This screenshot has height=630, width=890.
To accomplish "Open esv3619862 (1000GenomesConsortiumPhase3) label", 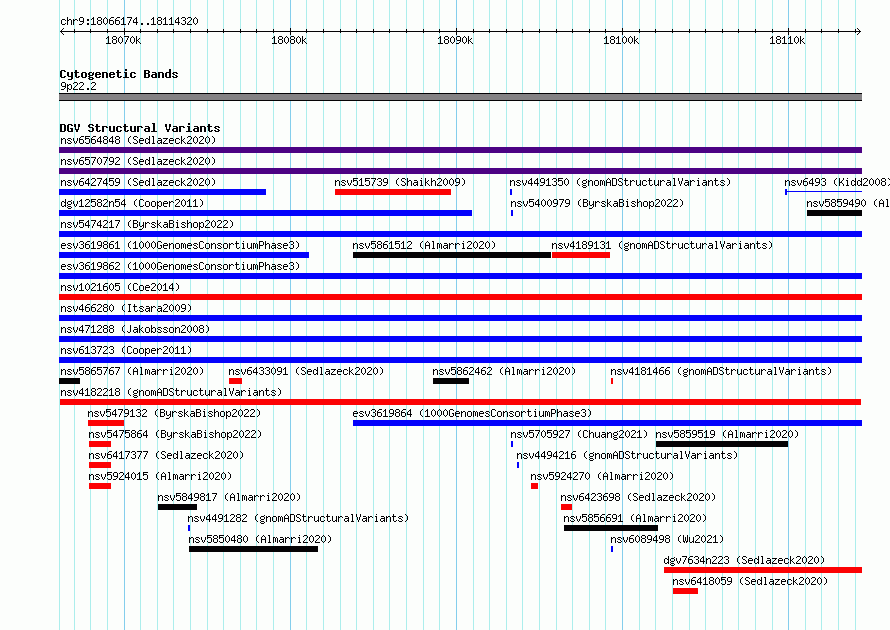I will coord(180,266).
